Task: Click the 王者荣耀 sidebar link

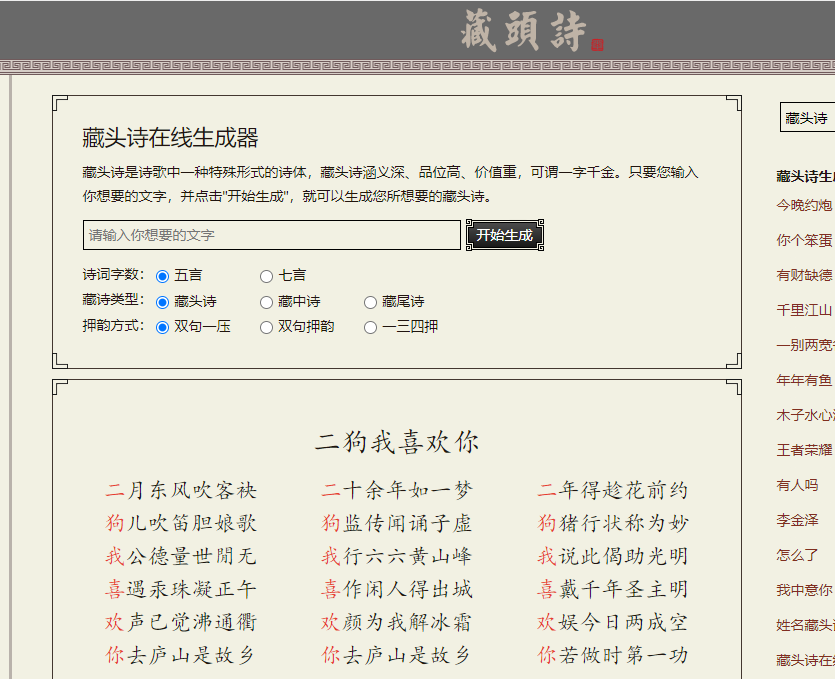Action: coord(804,450)
